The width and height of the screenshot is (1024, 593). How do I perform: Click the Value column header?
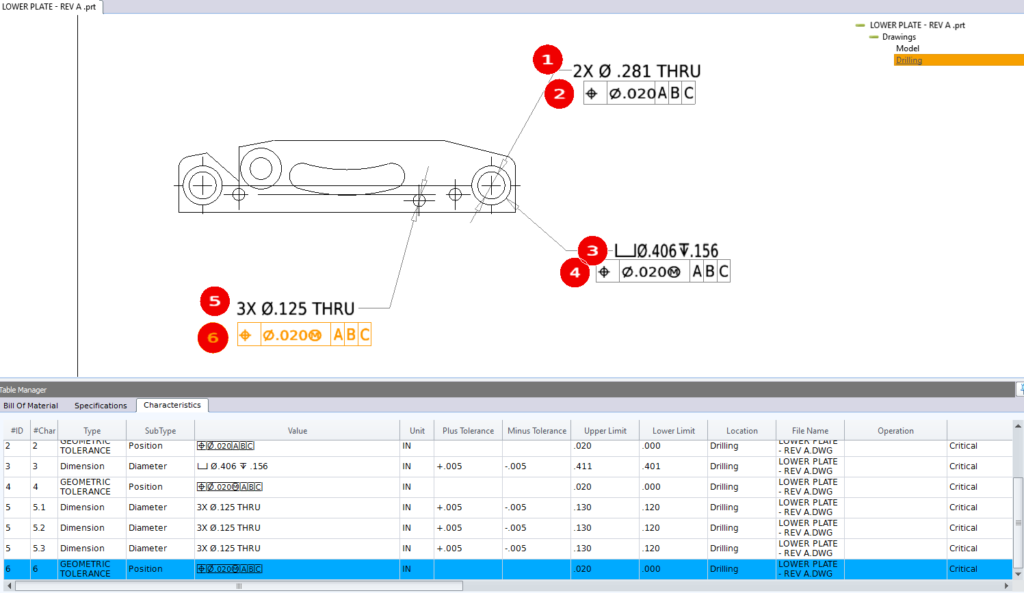coord(296,430)
